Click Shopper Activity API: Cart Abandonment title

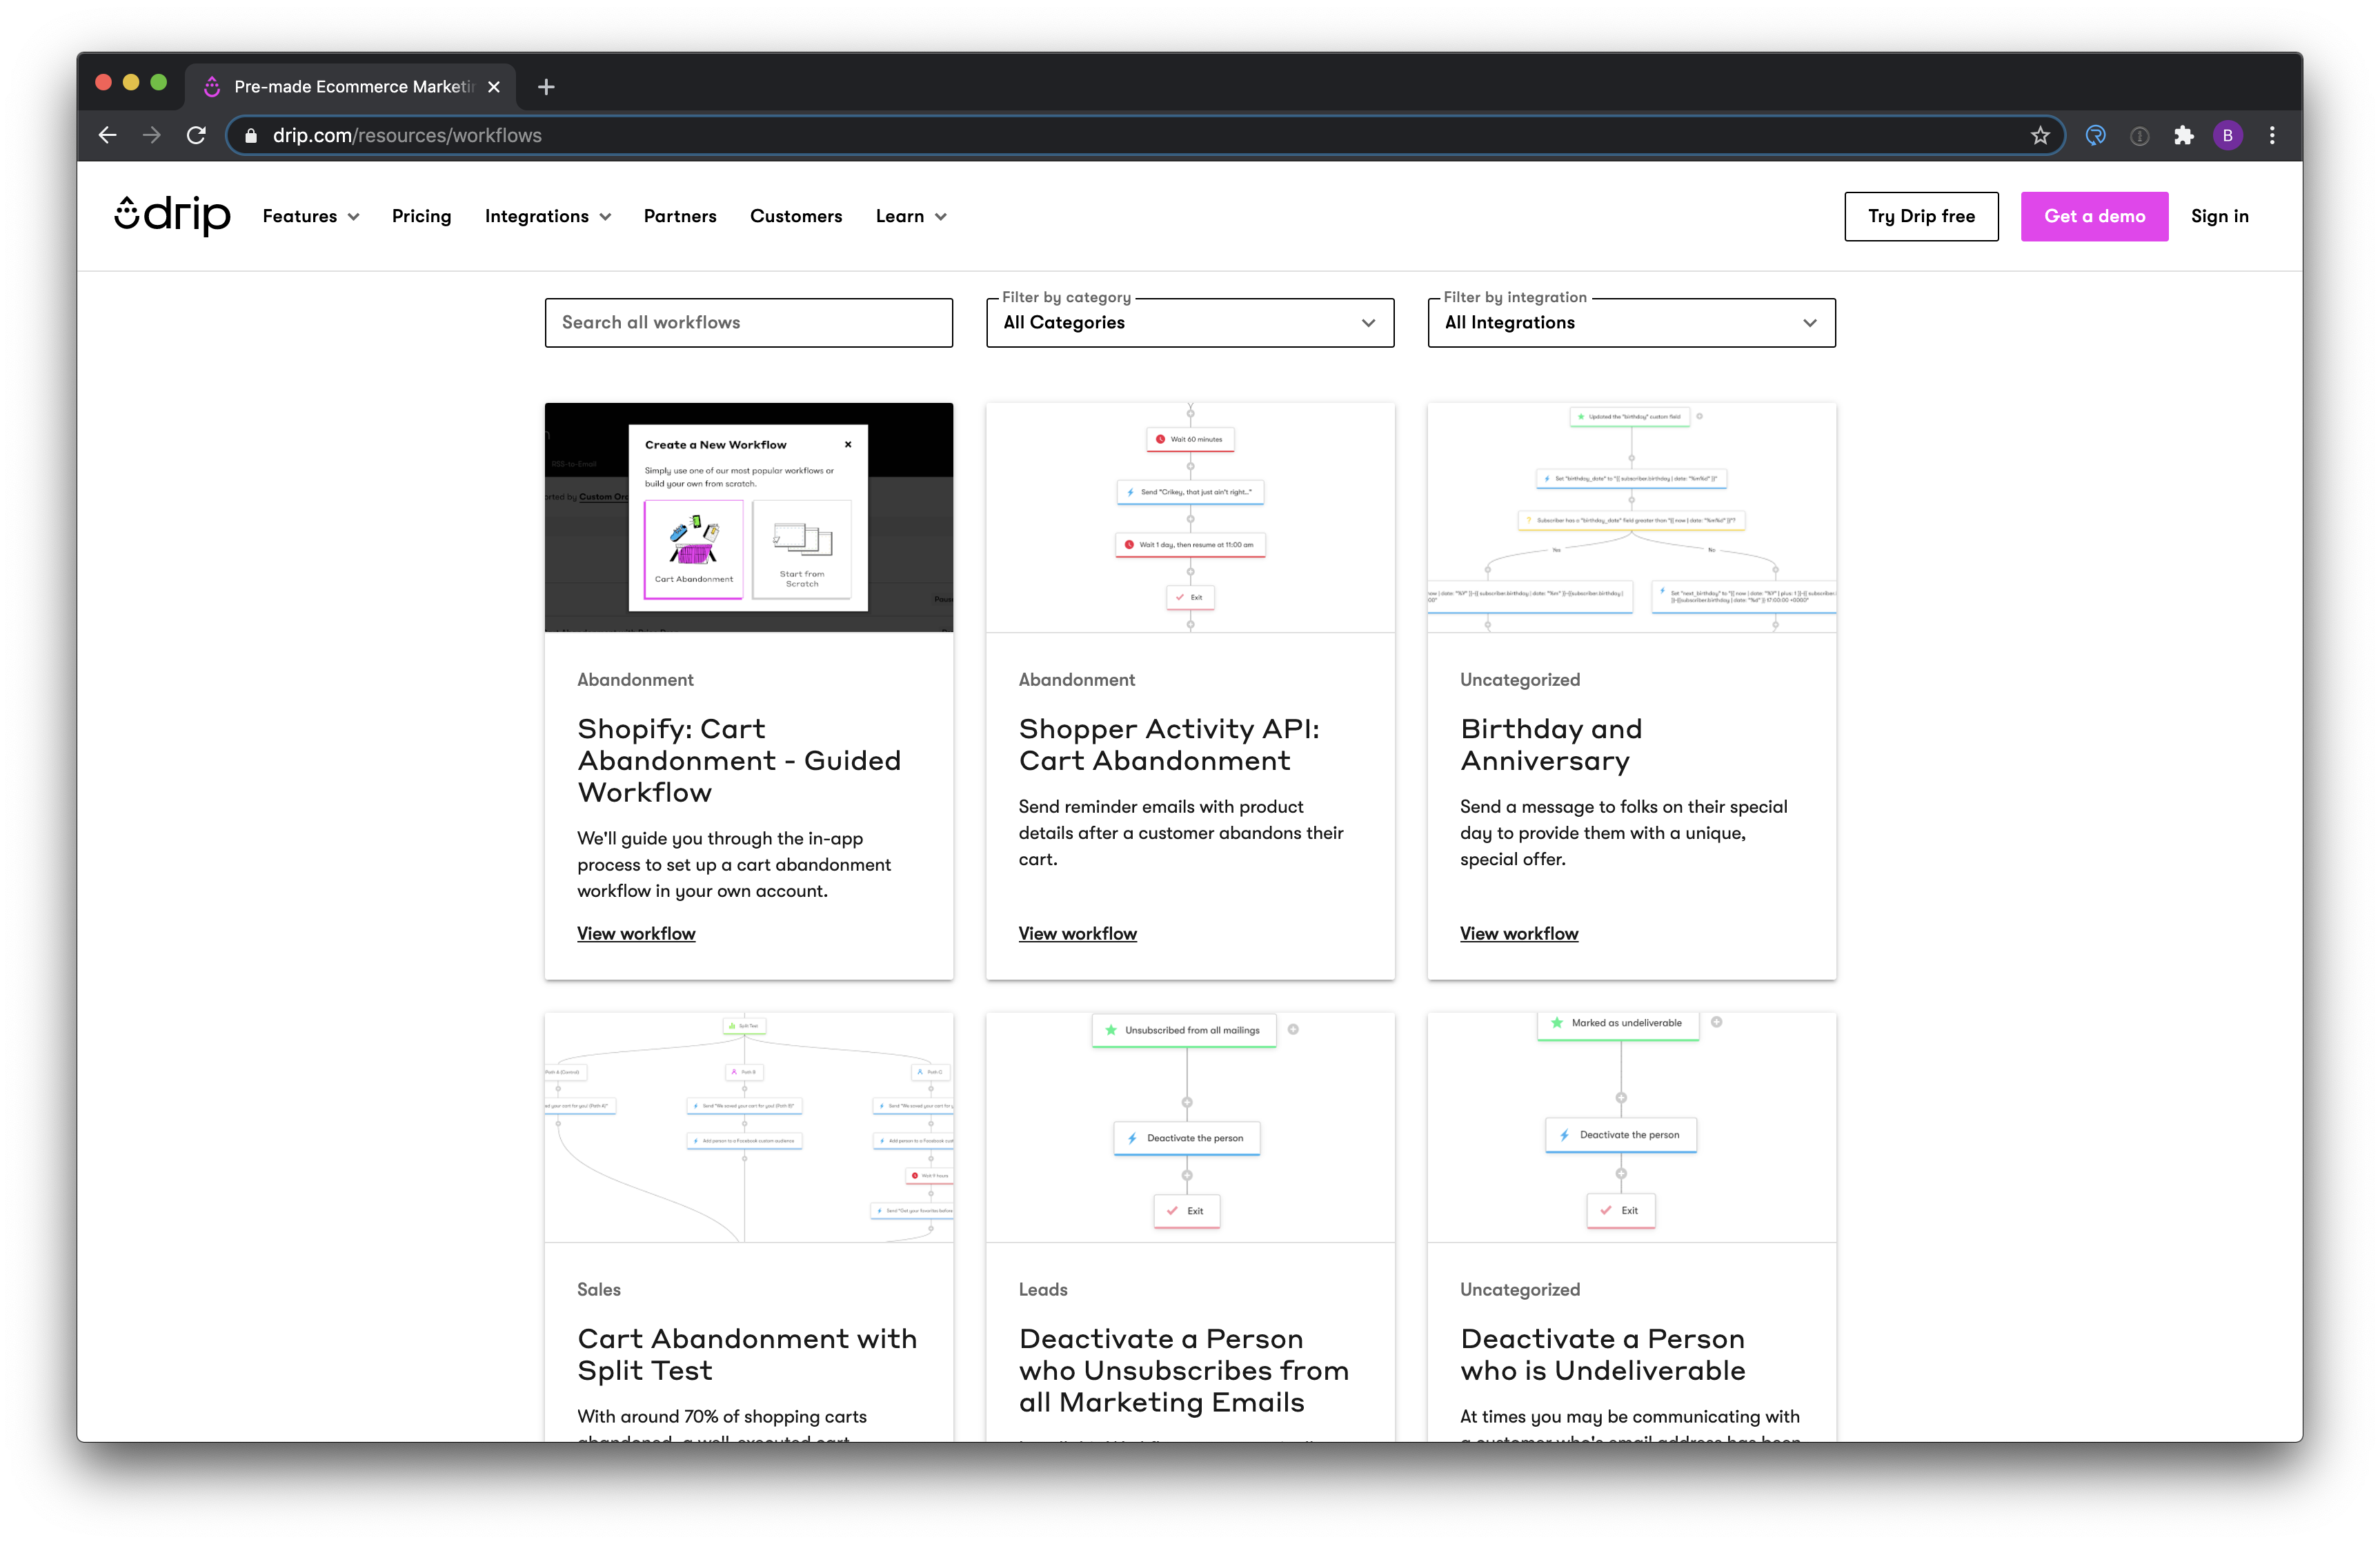[x=1169, y=744]
